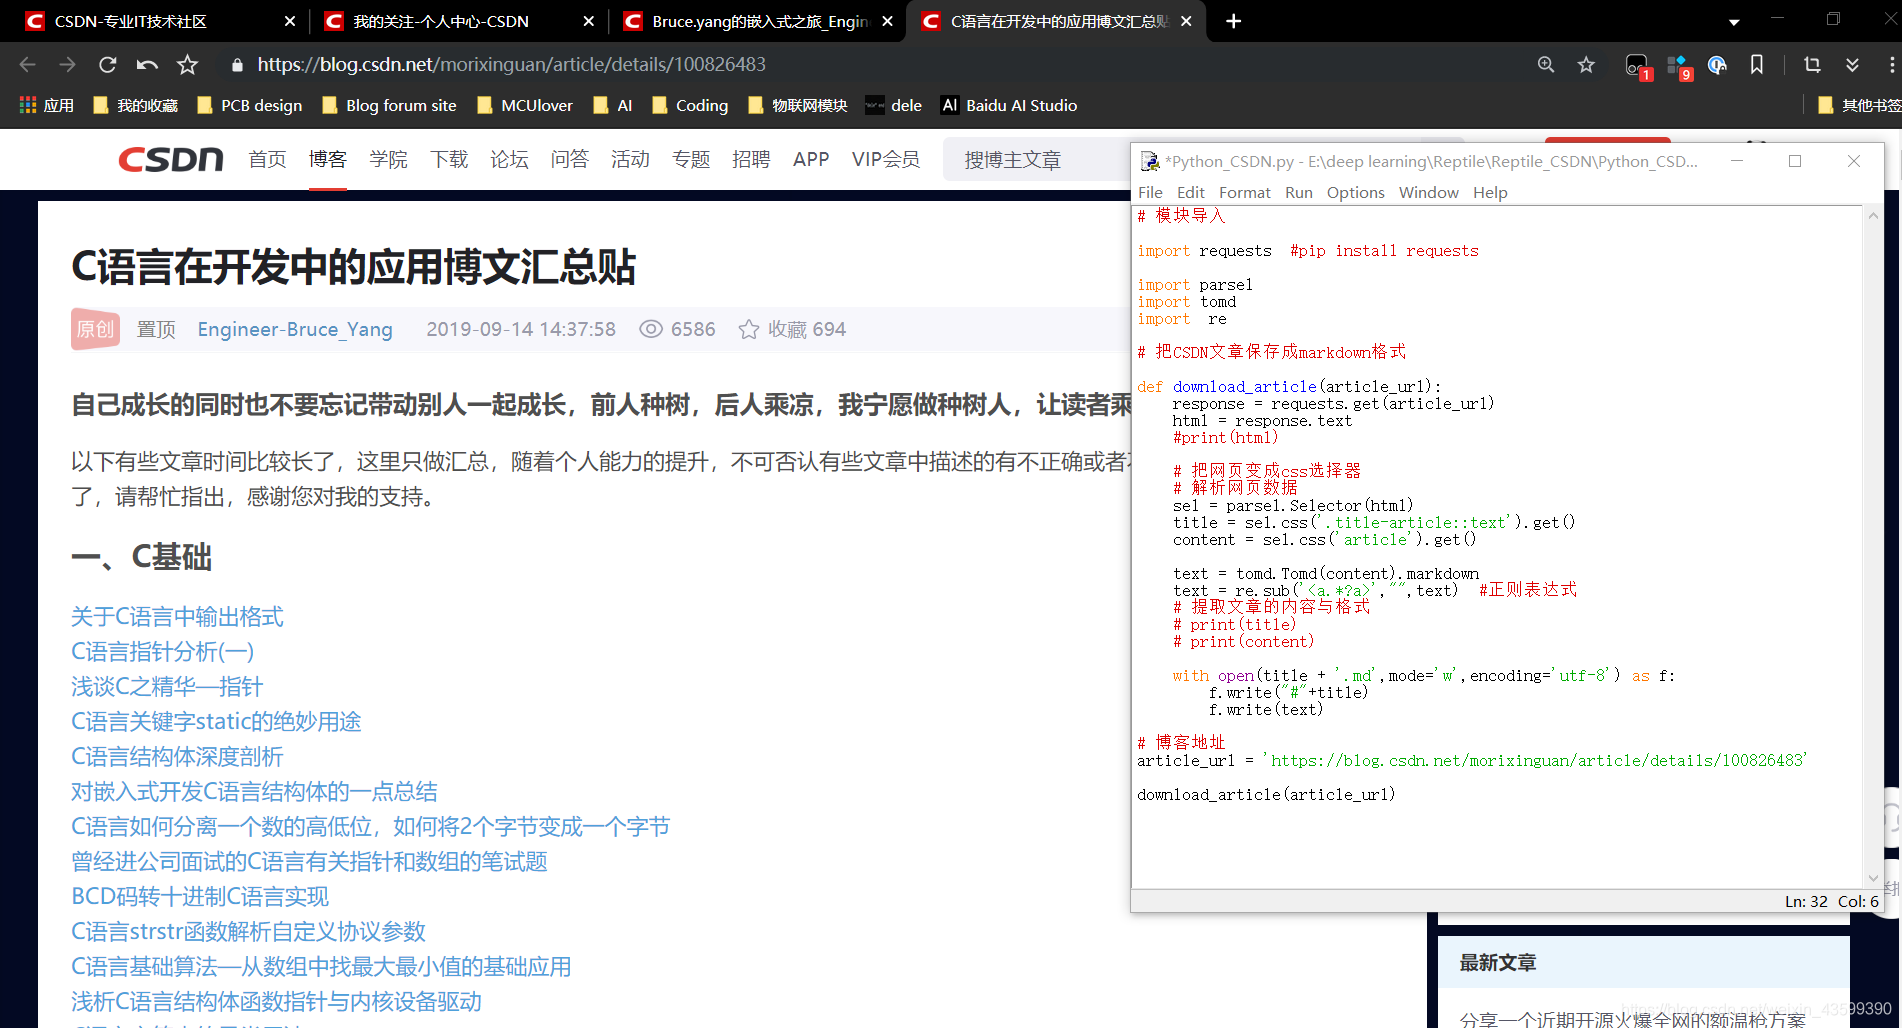The image size is (1902, 1028).
Task: Reload the current page
Action: (x=107, y=64)
